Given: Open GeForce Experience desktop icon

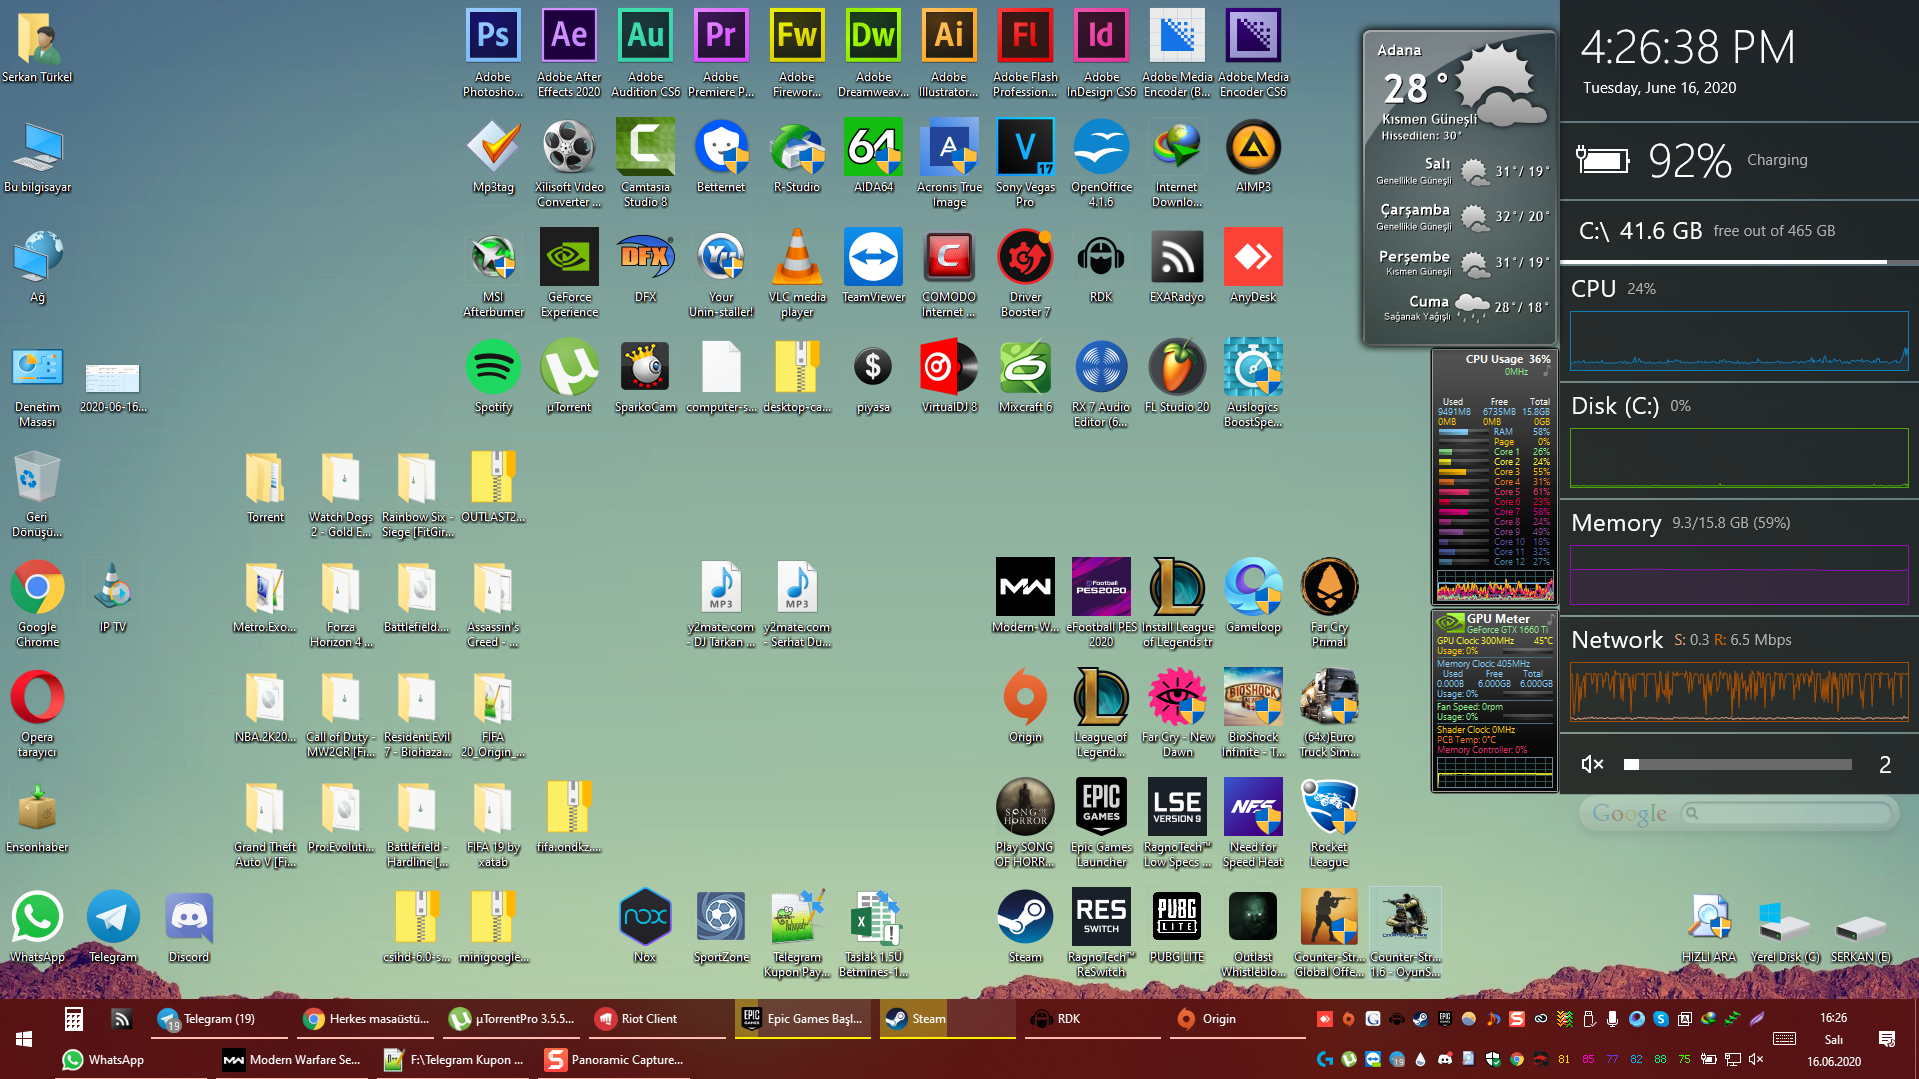Looking at the screenshot, I should pos(569,273).
